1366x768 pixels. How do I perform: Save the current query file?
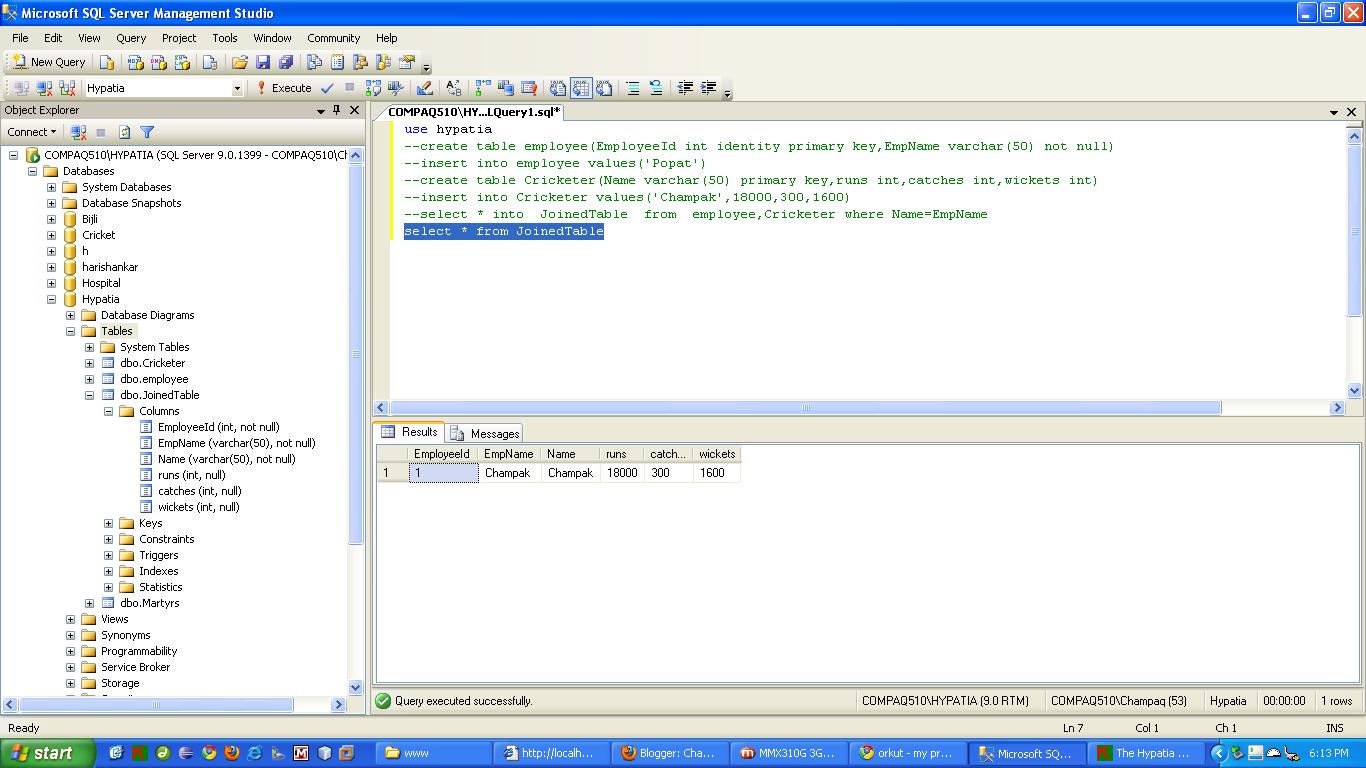262,62
